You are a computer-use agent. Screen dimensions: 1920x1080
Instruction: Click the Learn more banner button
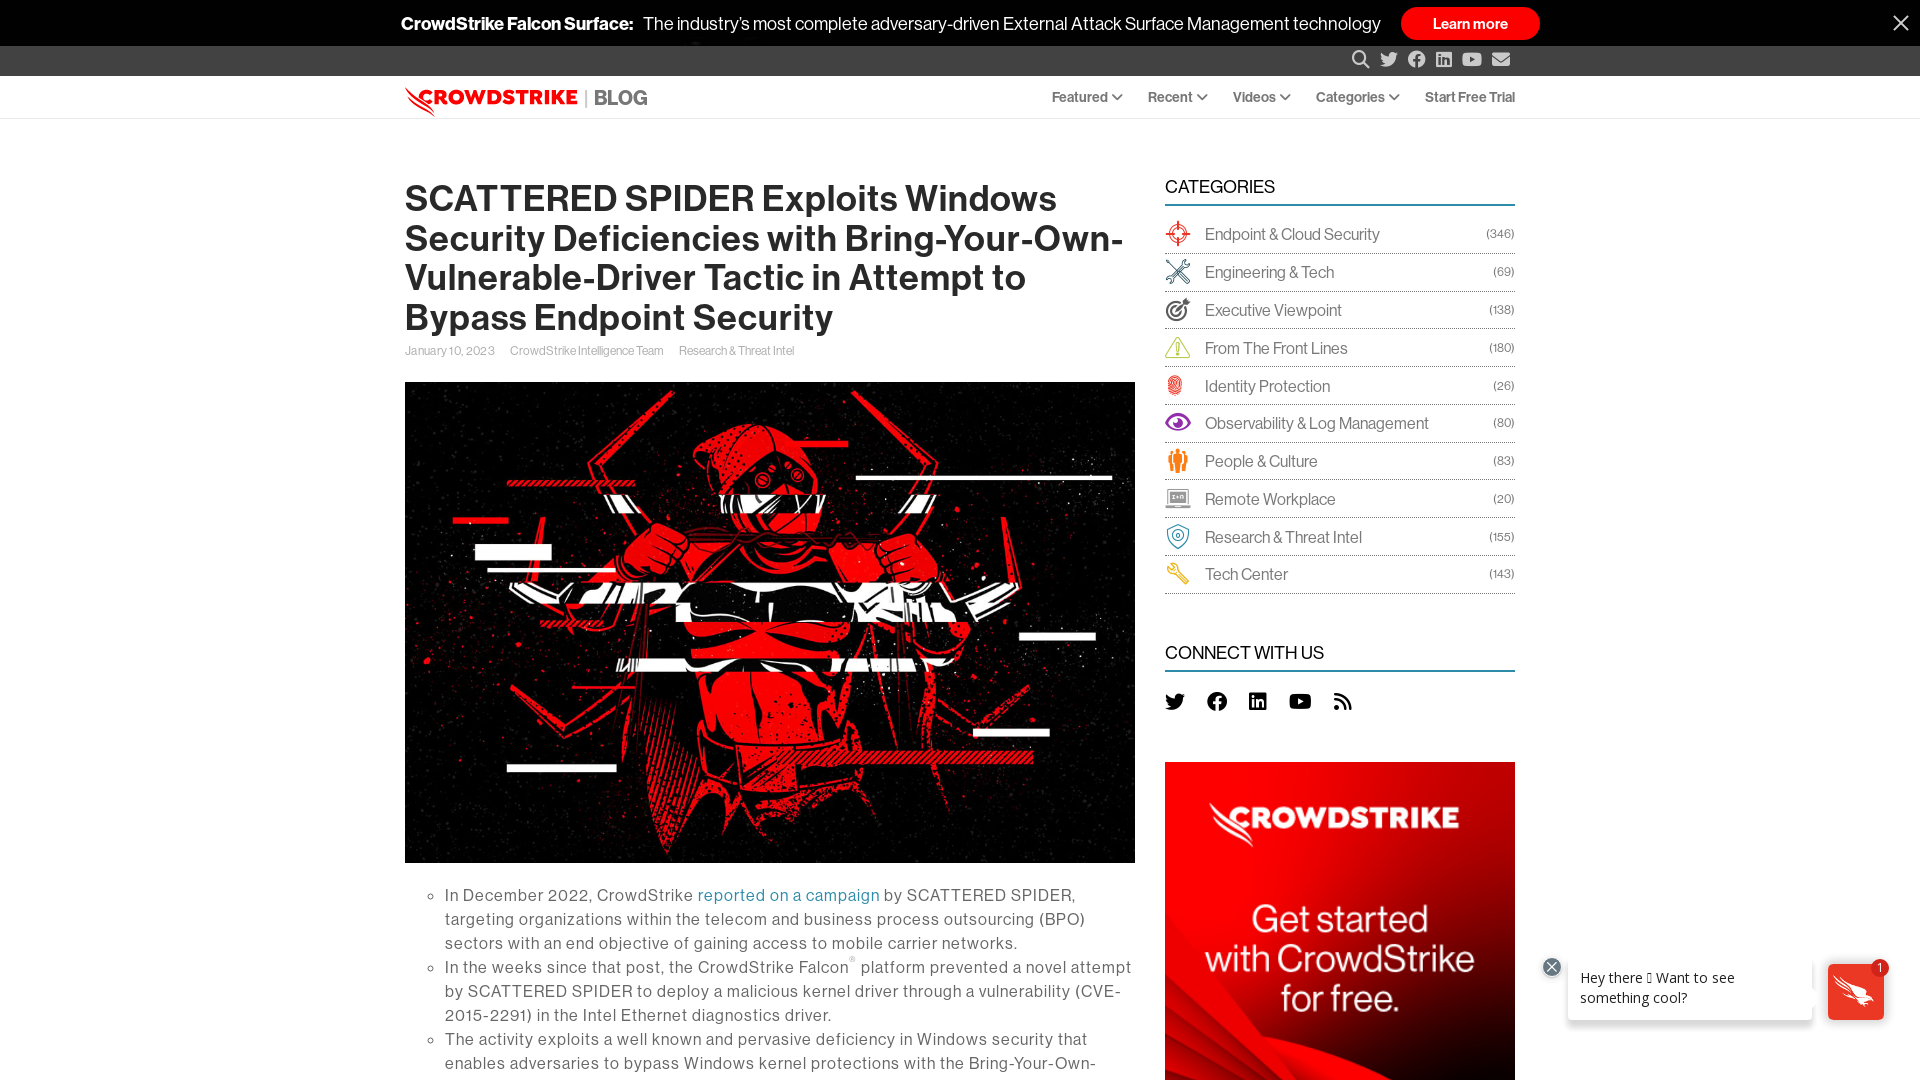click(x=1469, y=22)
